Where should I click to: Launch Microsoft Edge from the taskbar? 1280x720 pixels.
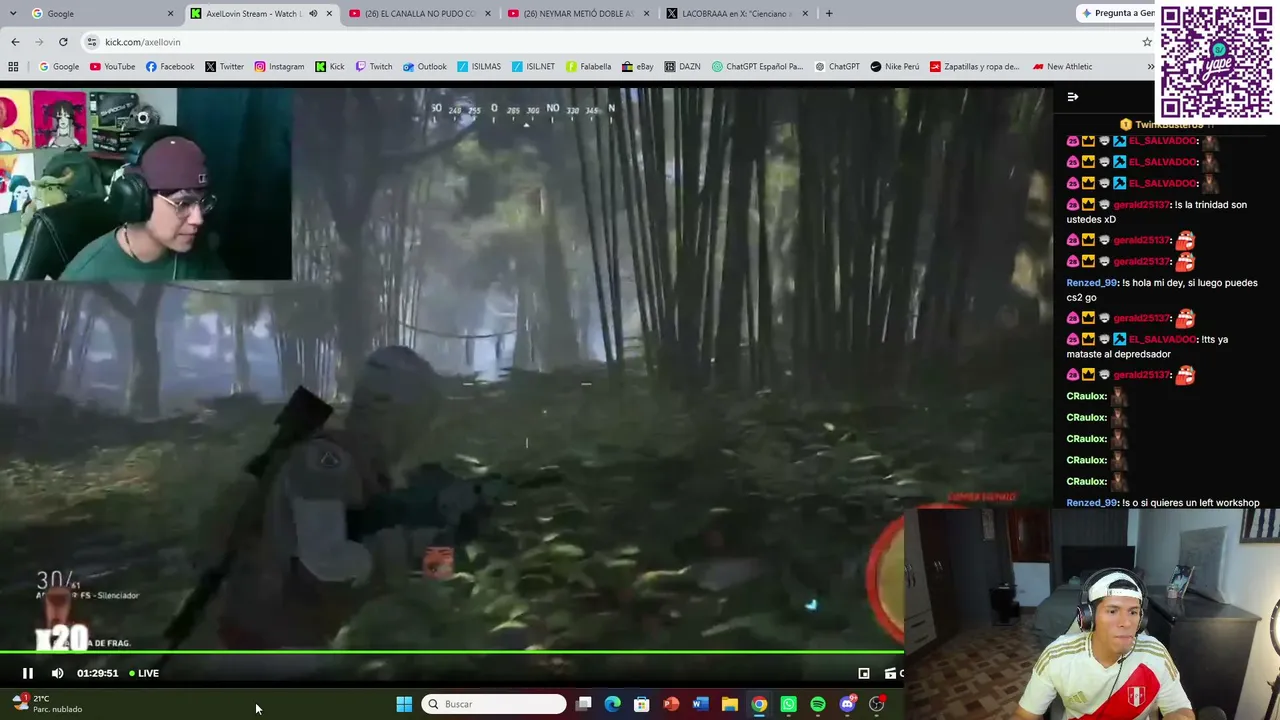(613, 704)
